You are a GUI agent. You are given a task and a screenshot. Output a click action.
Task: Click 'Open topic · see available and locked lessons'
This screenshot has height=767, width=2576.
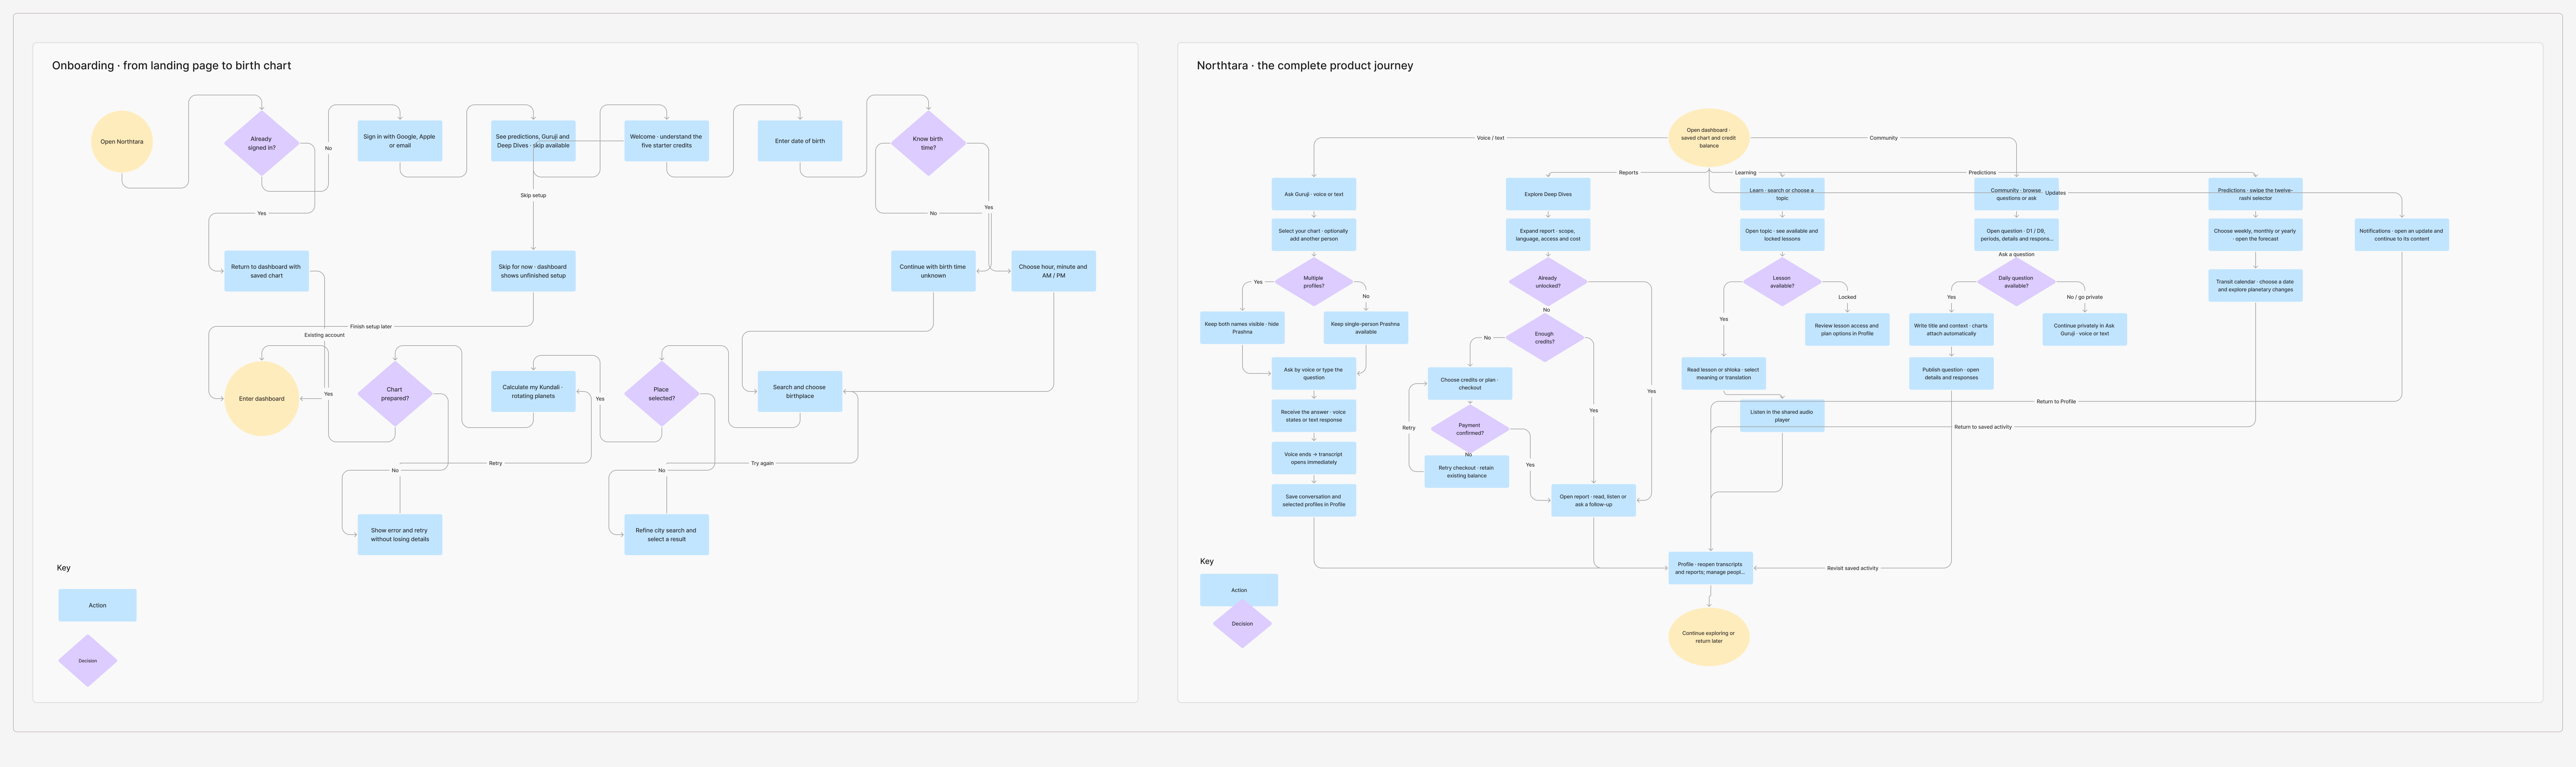coord(1782,235)
